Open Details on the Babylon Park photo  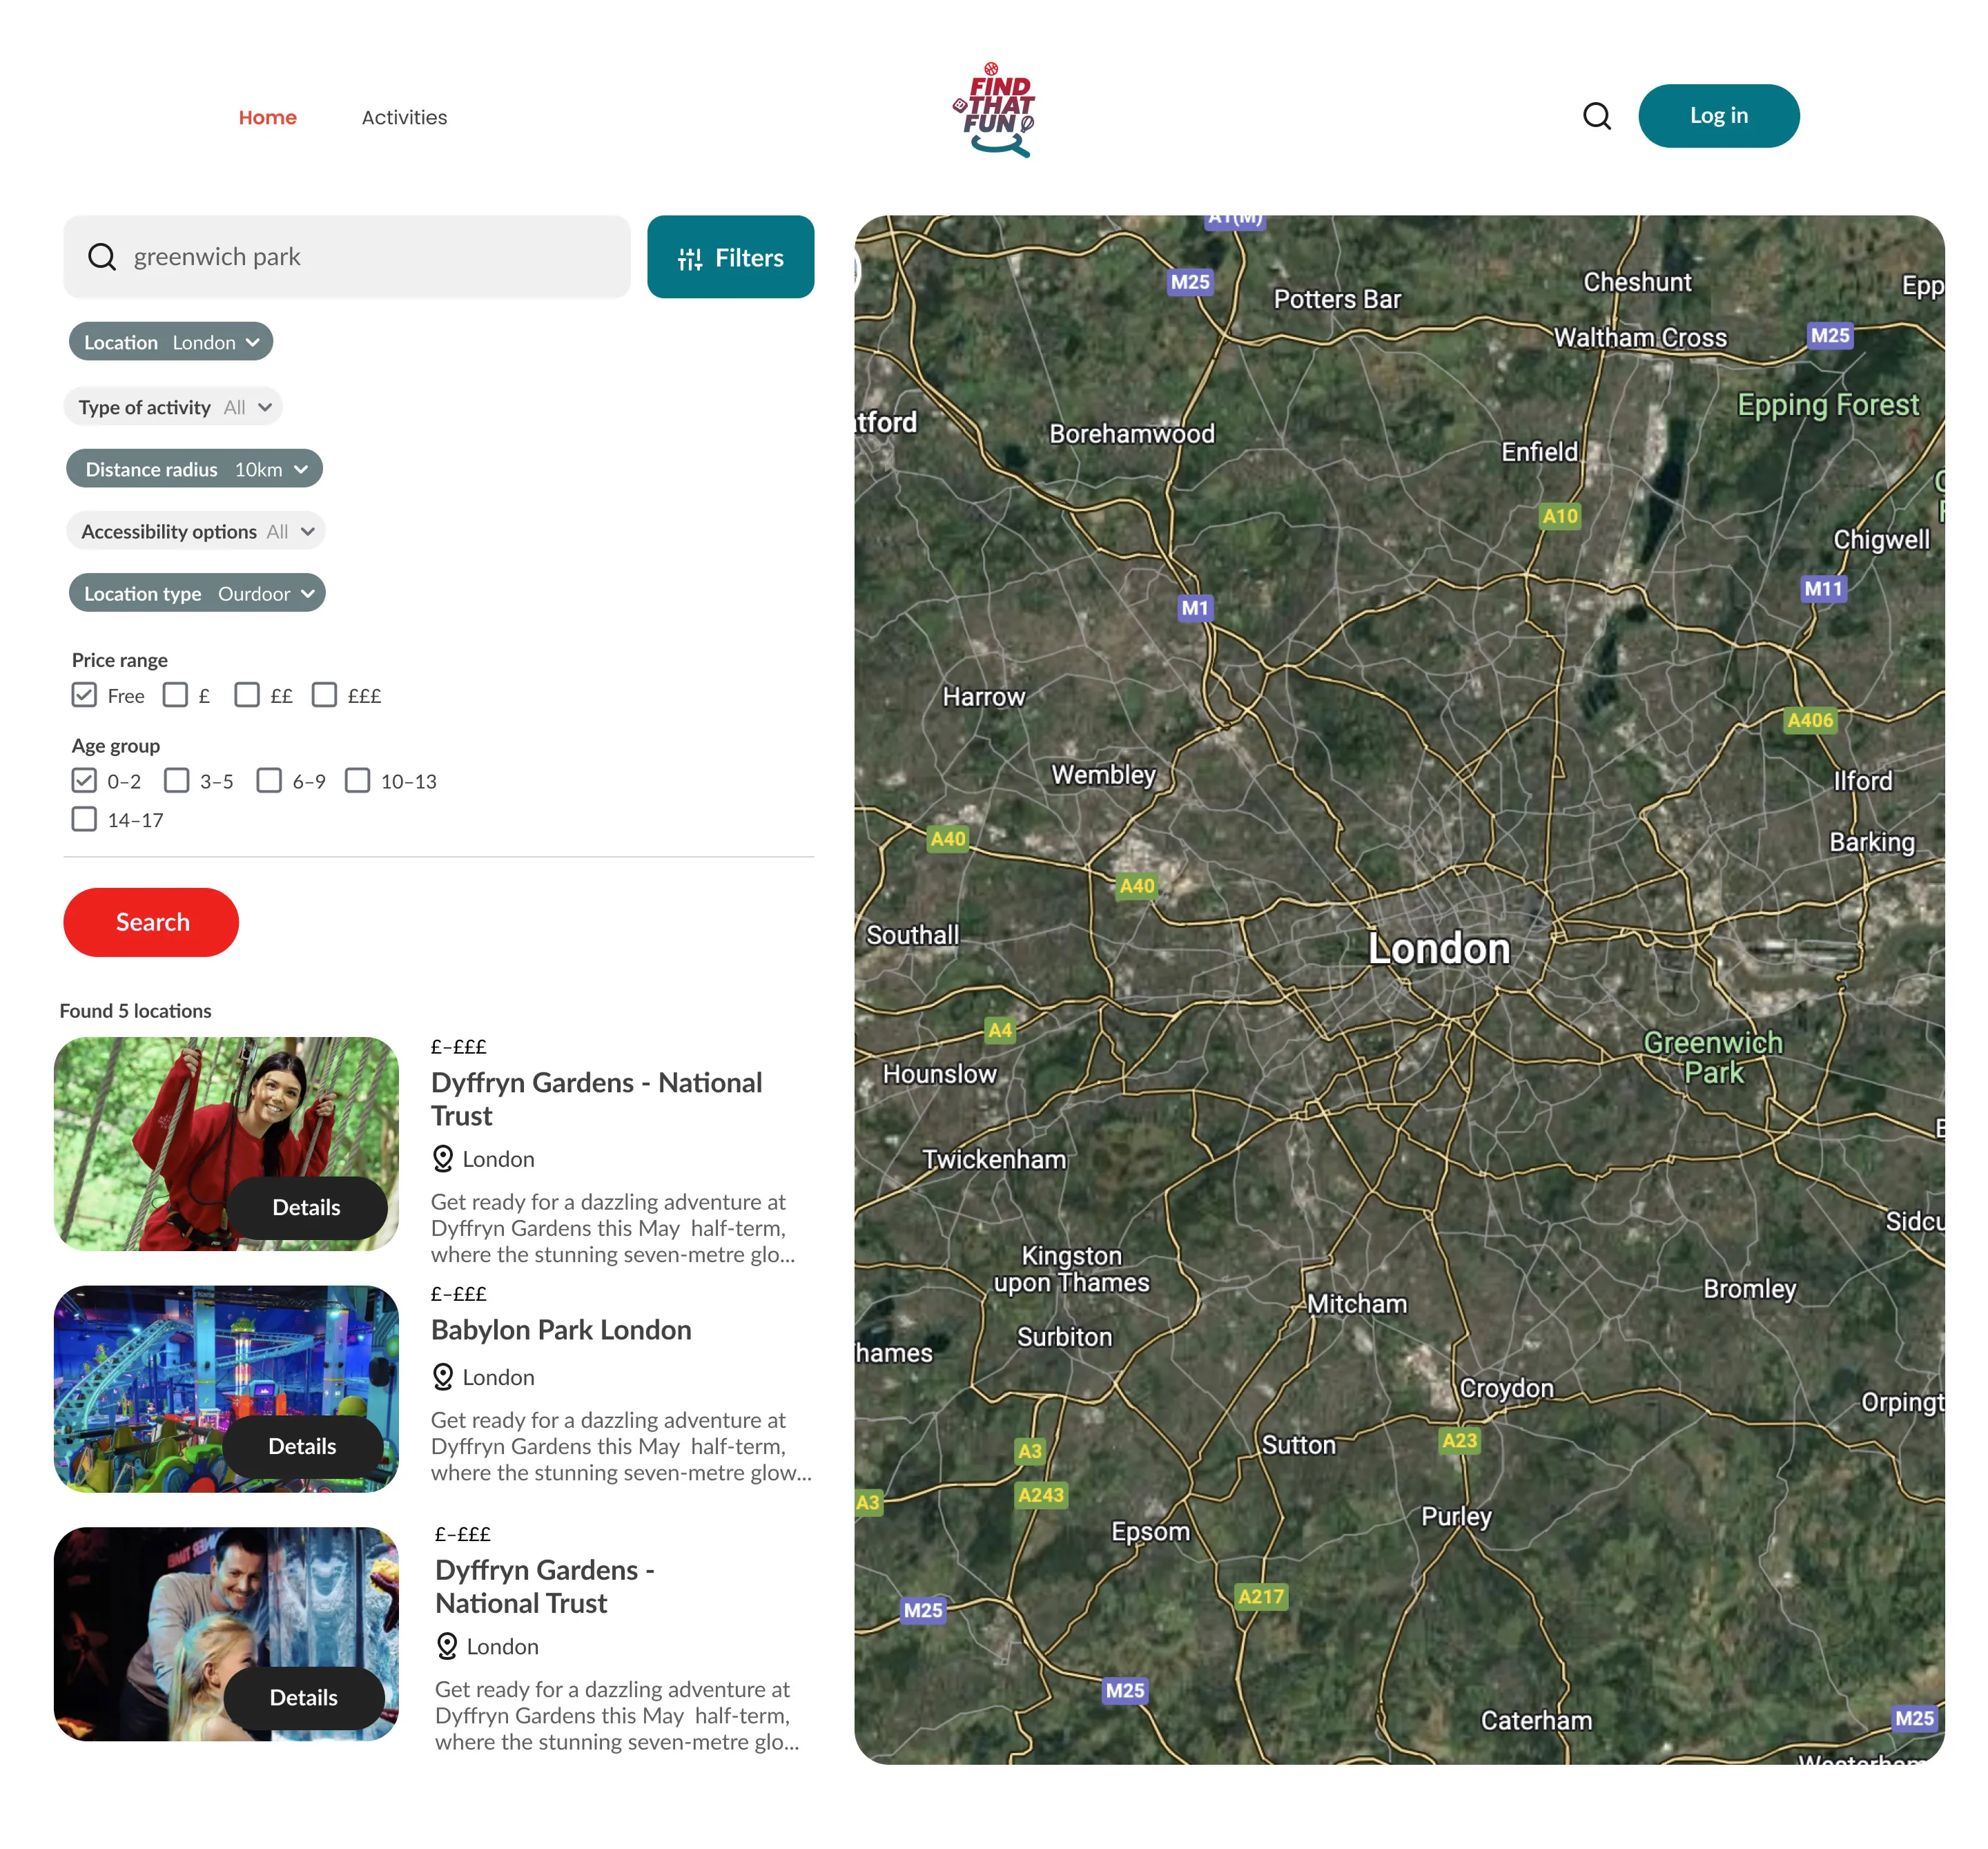(302, 1446)
